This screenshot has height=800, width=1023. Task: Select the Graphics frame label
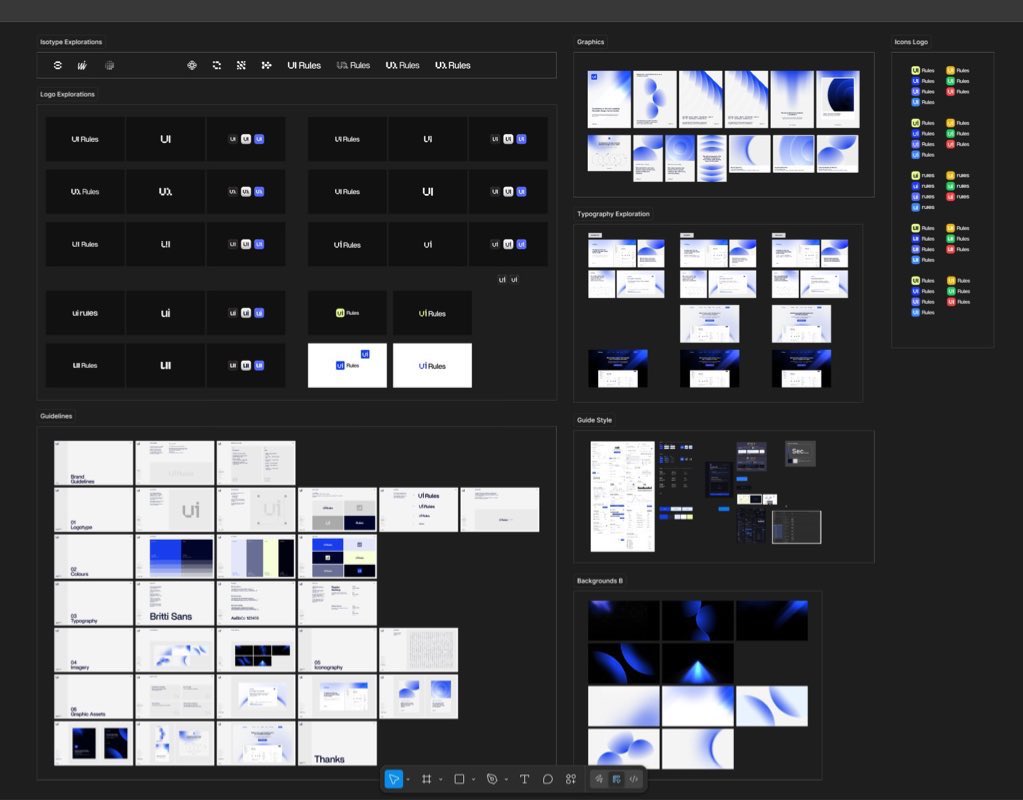(590, 42)
